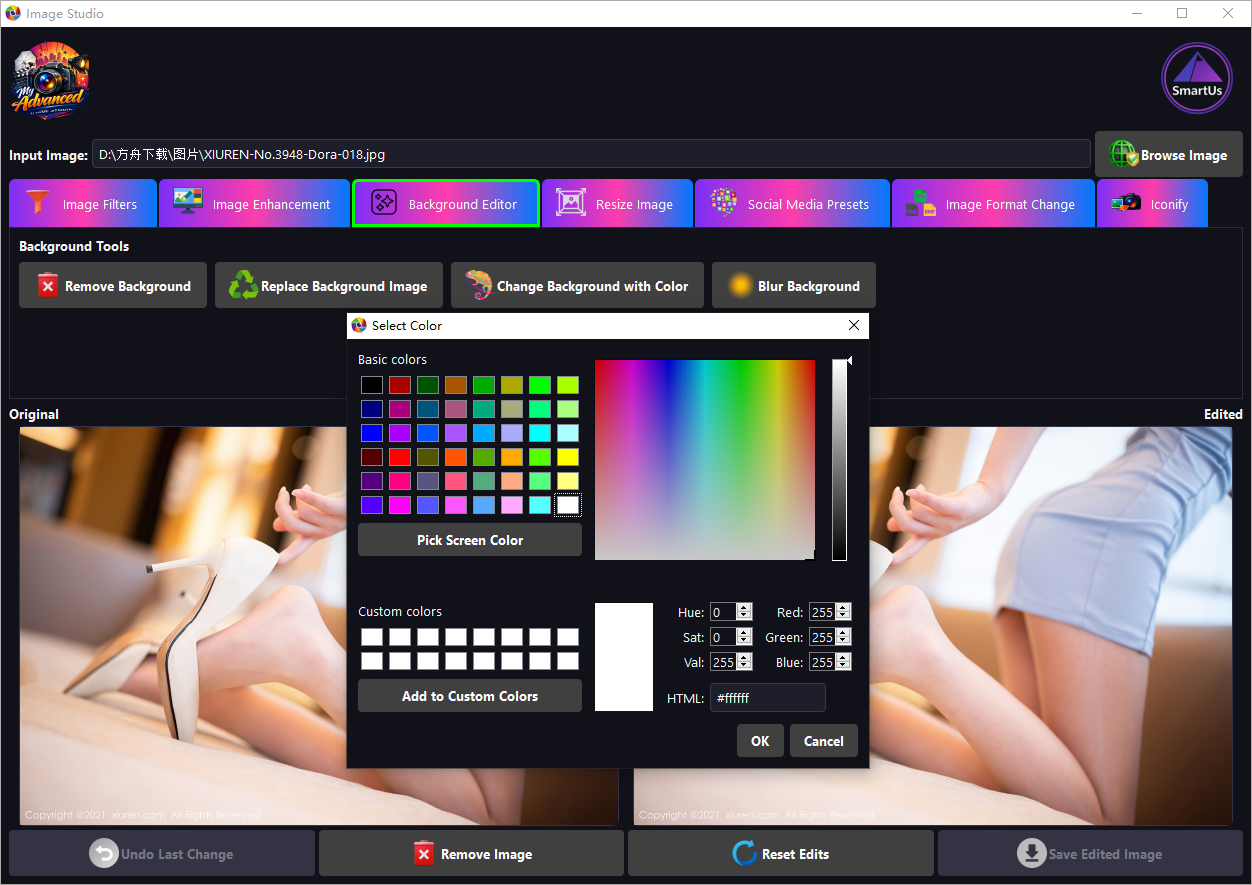Click the Blue value field

pos(822,662)
